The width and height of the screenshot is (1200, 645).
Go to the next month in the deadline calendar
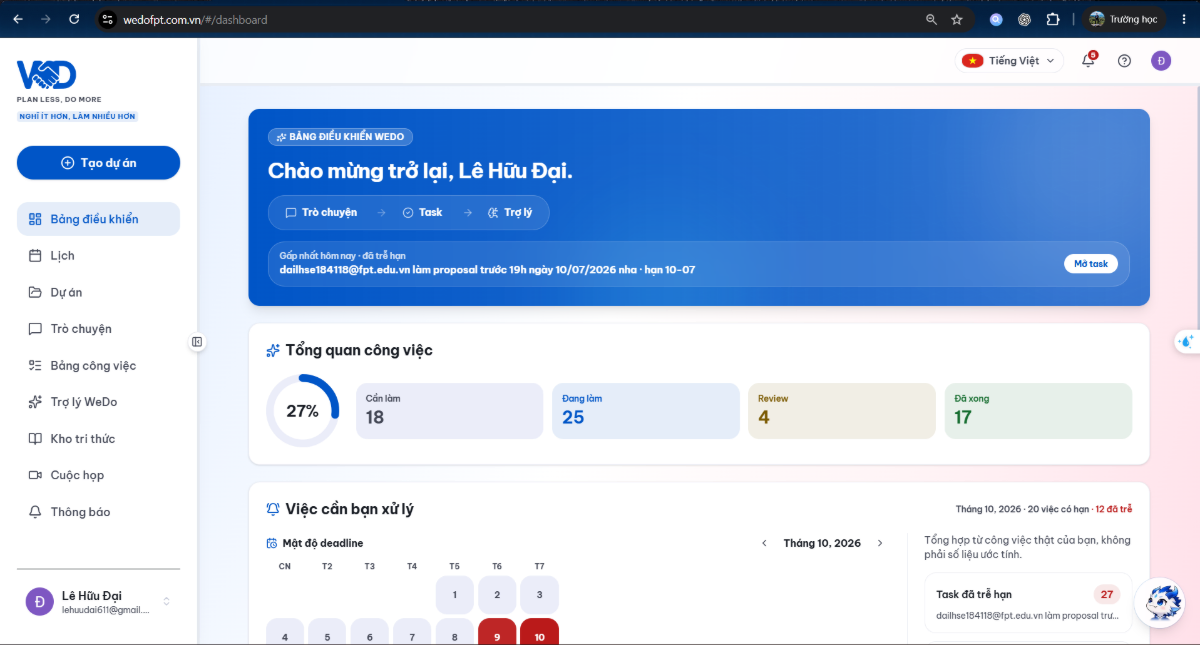click(880, 543)
